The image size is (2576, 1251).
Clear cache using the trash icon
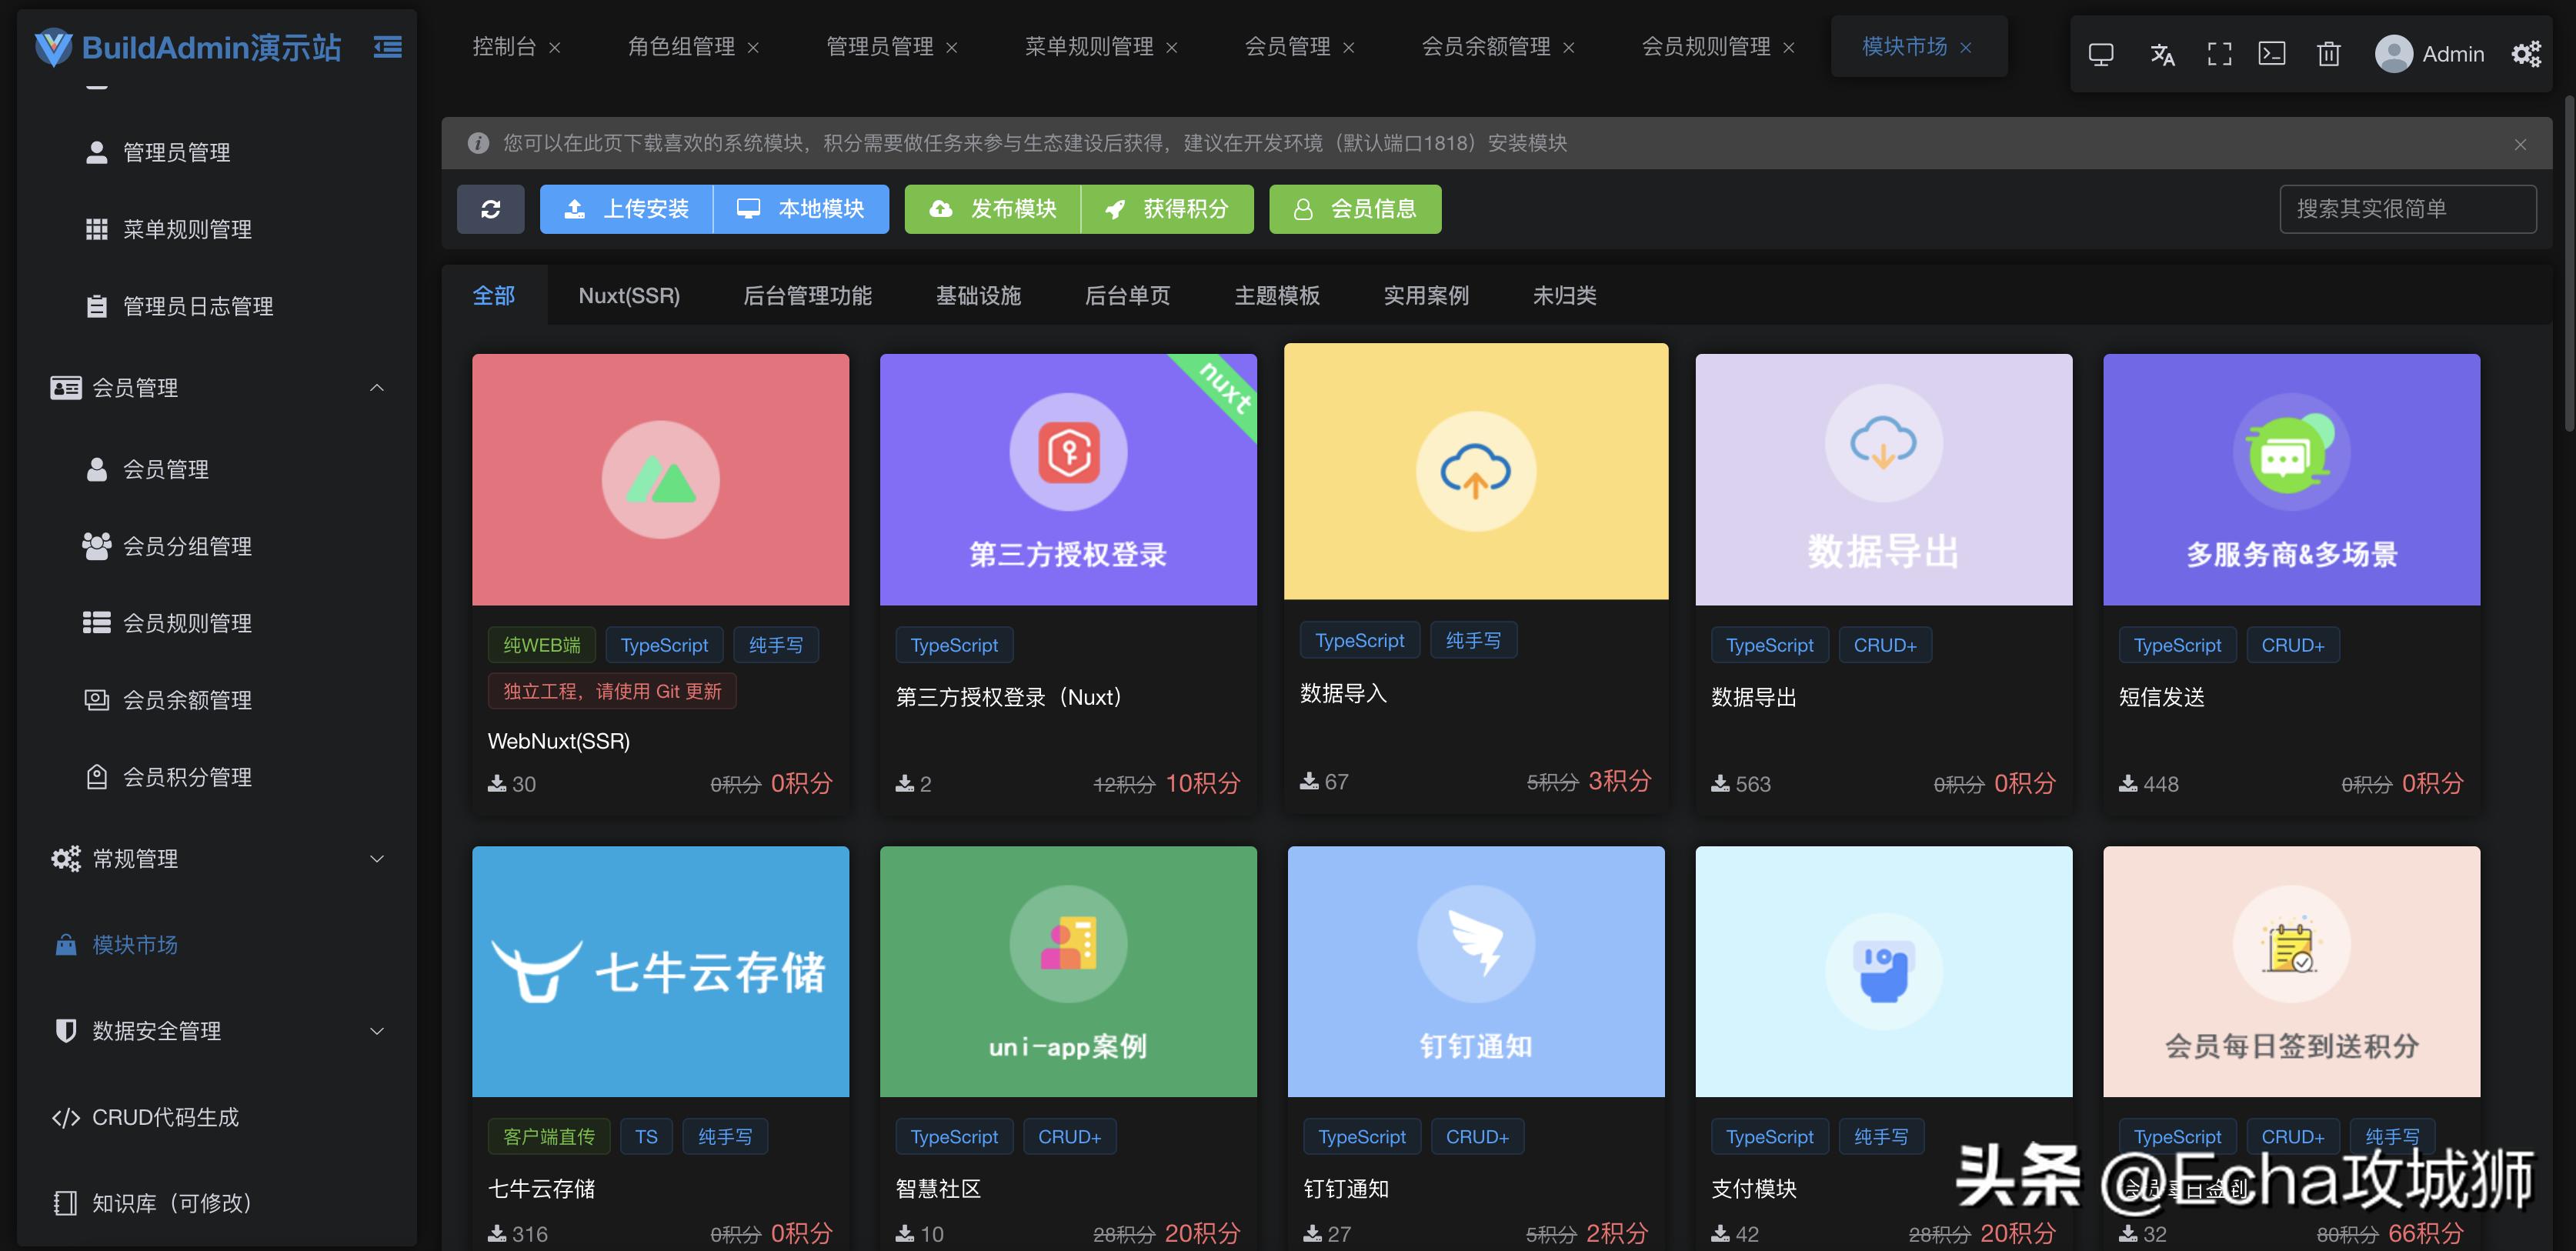pyautogui.click(x=2328, y=53)
